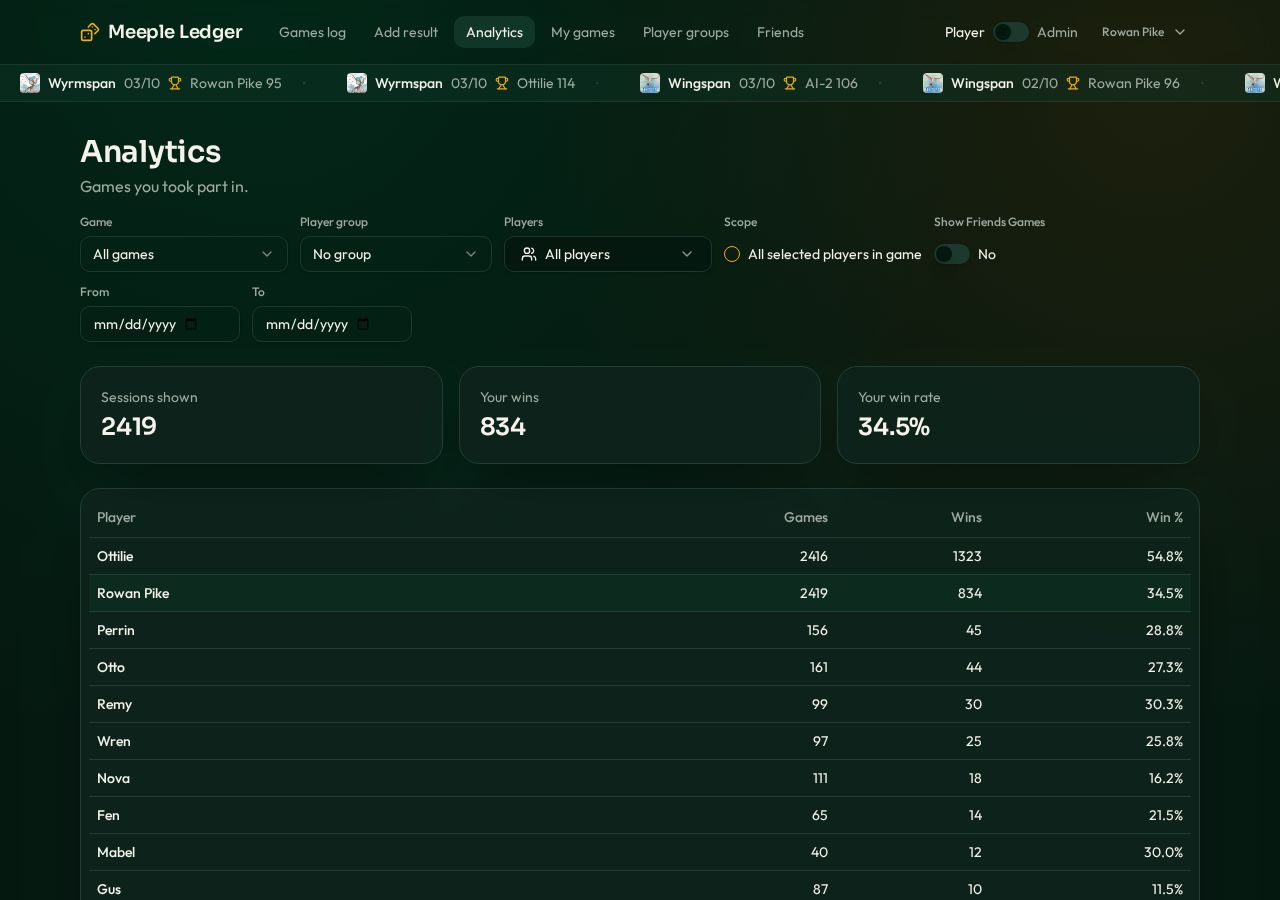Click the Wren player name
This screenshot has height=900, width=1280.
(x=114, y=741)
